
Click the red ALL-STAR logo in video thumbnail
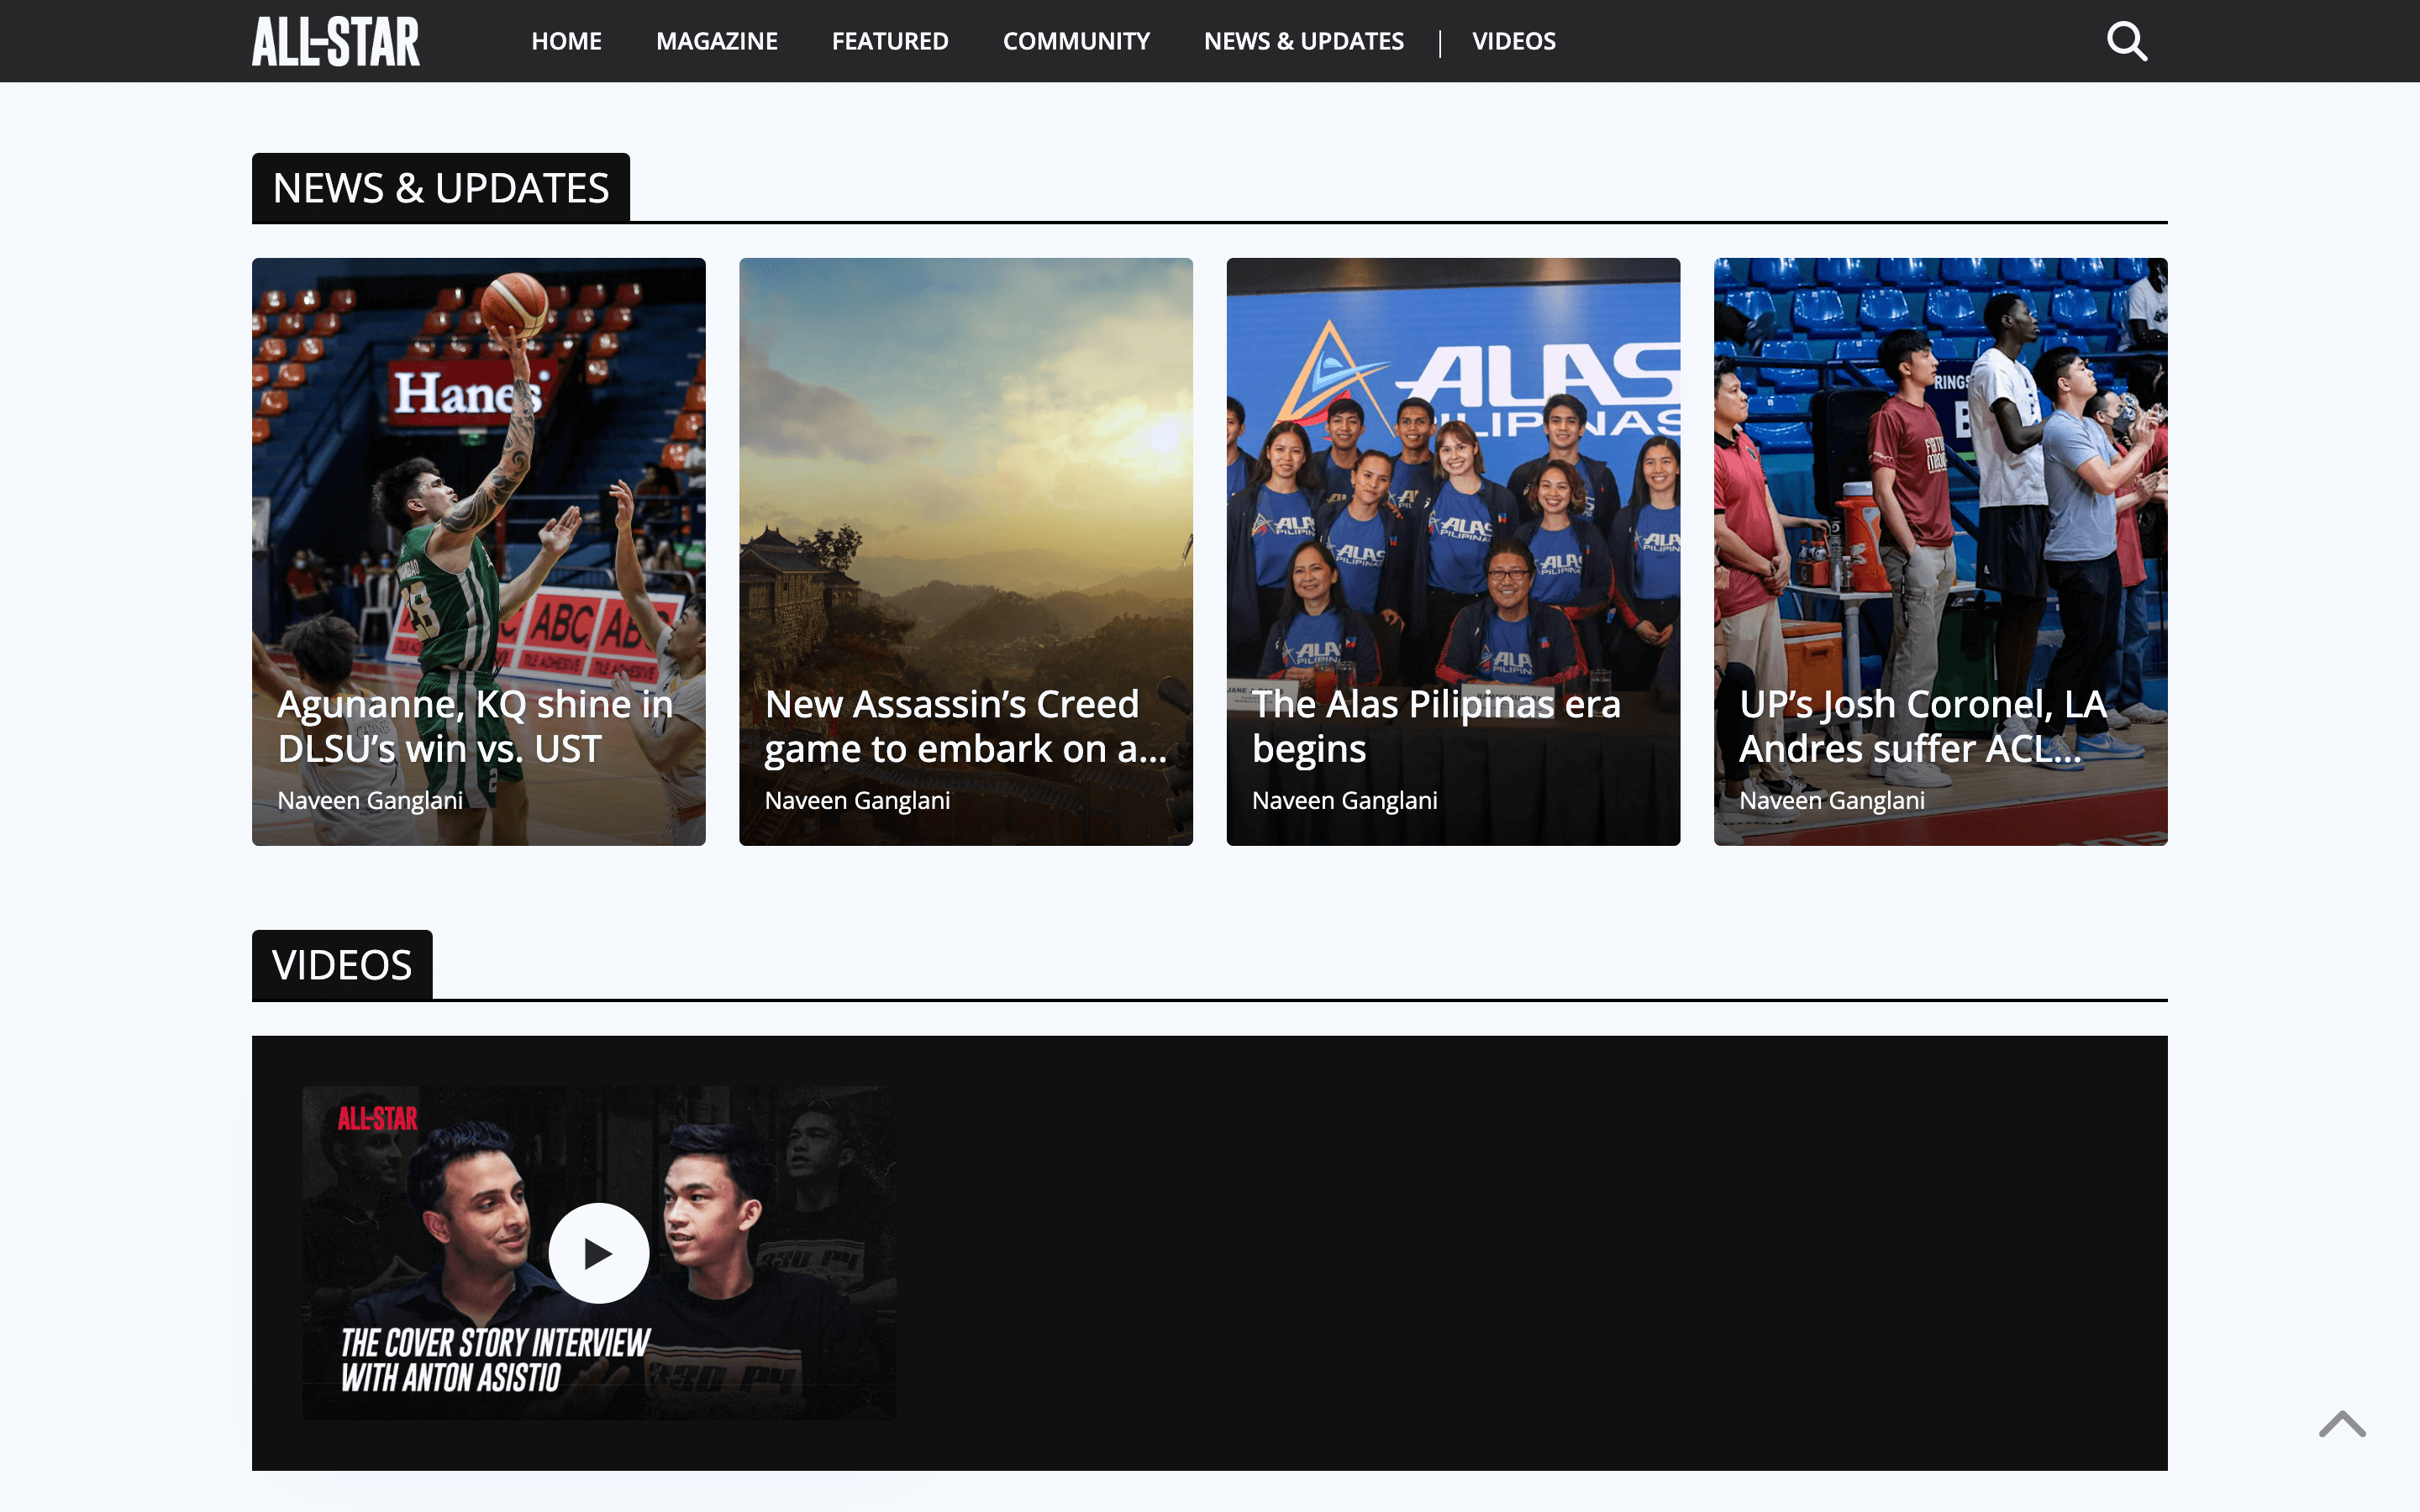click(377, 1119)
